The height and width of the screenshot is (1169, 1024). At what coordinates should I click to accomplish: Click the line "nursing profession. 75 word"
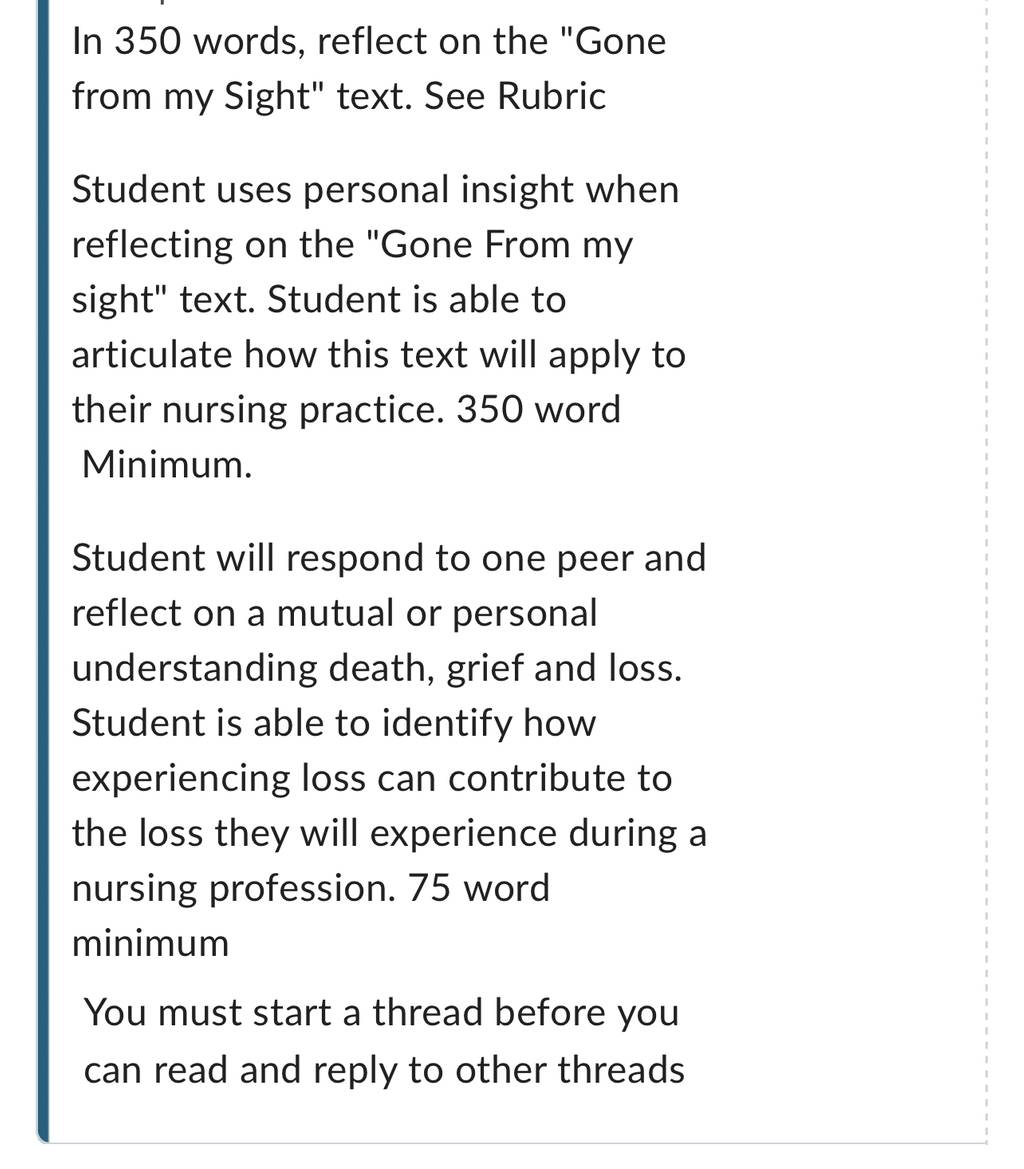click(311, 888)
